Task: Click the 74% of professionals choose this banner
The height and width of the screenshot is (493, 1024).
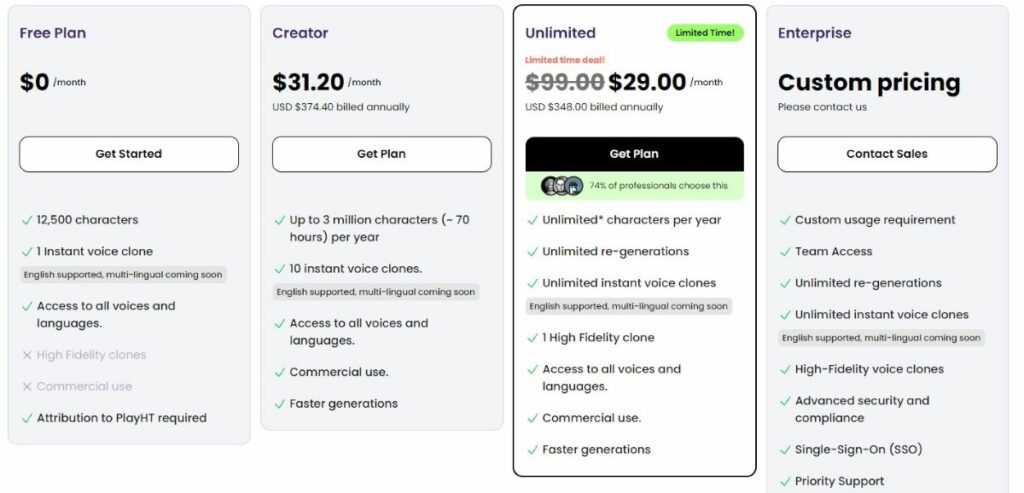Action: pyautogui.click(x=634, y=186)
